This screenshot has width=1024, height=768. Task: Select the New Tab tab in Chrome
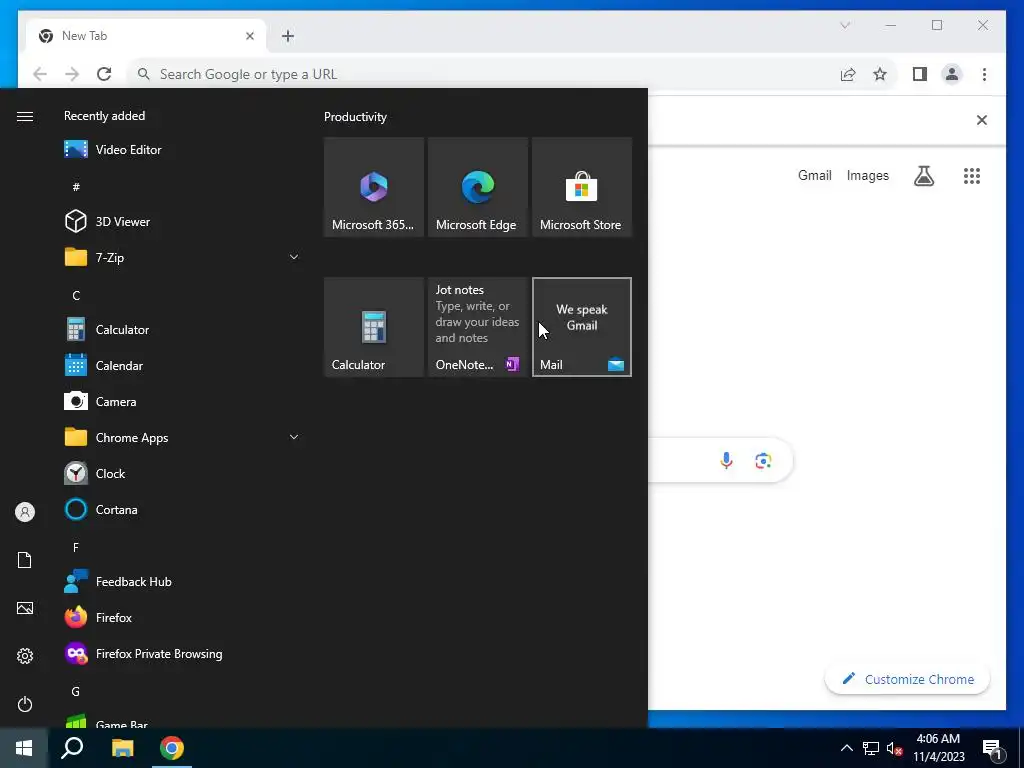tap(146, 36)
